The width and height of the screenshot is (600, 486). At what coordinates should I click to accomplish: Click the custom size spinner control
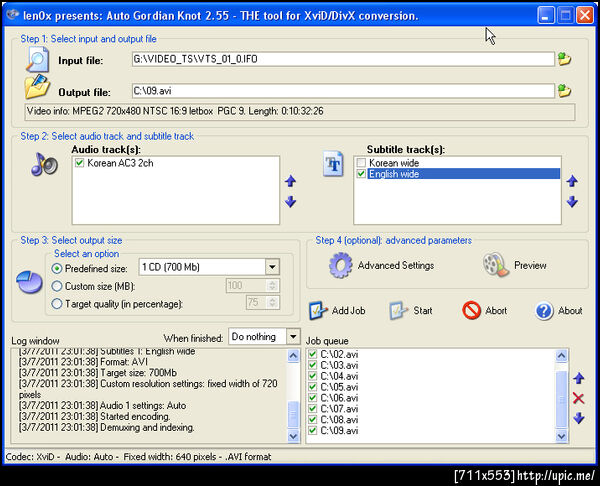click(x=272, y=285)
